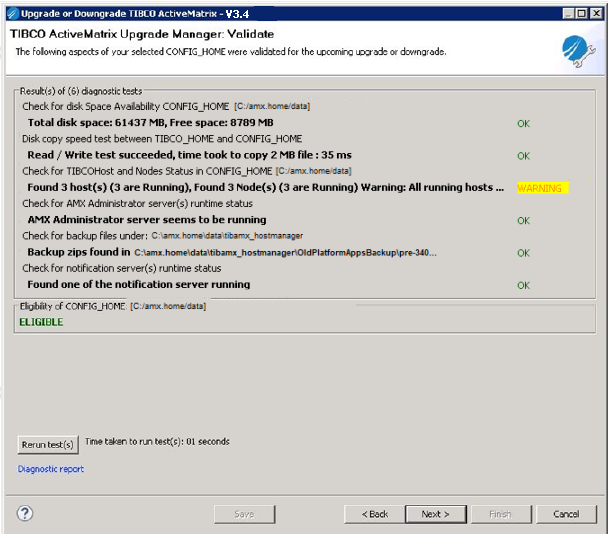Minimize the Upgrade Manager window
Screen dimensions: 608x534
568,14
